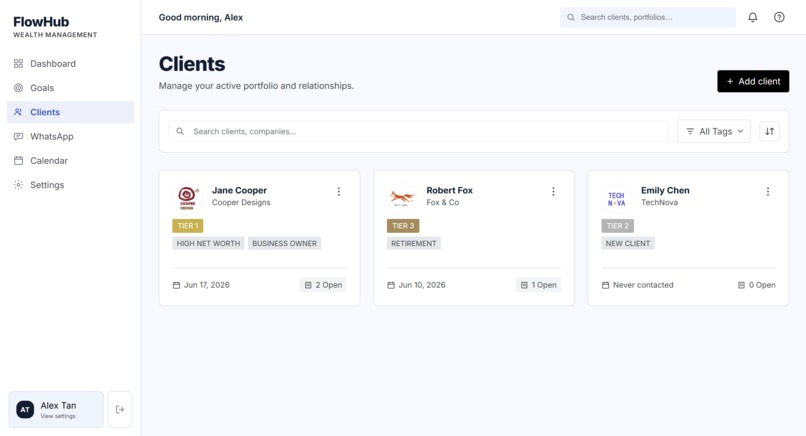
Task: Open the notifications bell
Action: pyautogui.click(x=753, y=17)
